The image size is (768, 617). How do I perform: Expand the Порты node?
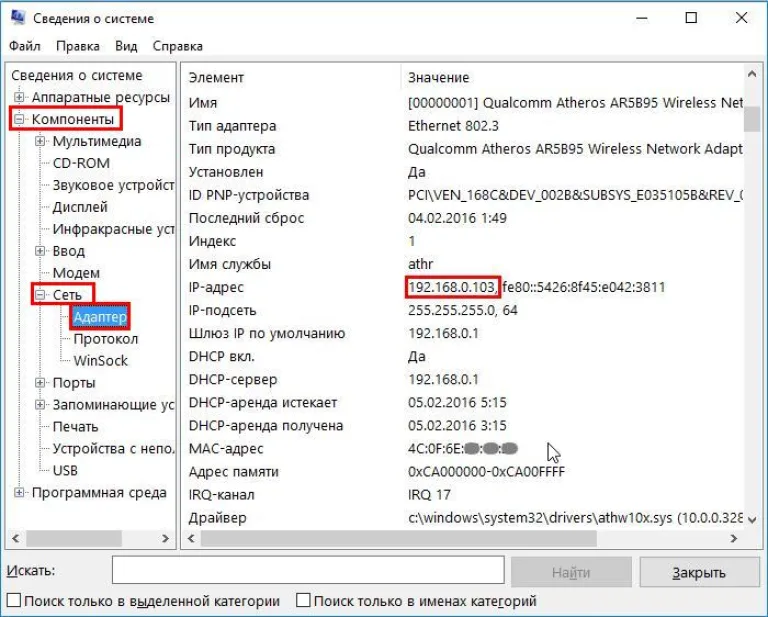(x=40, y=382)
